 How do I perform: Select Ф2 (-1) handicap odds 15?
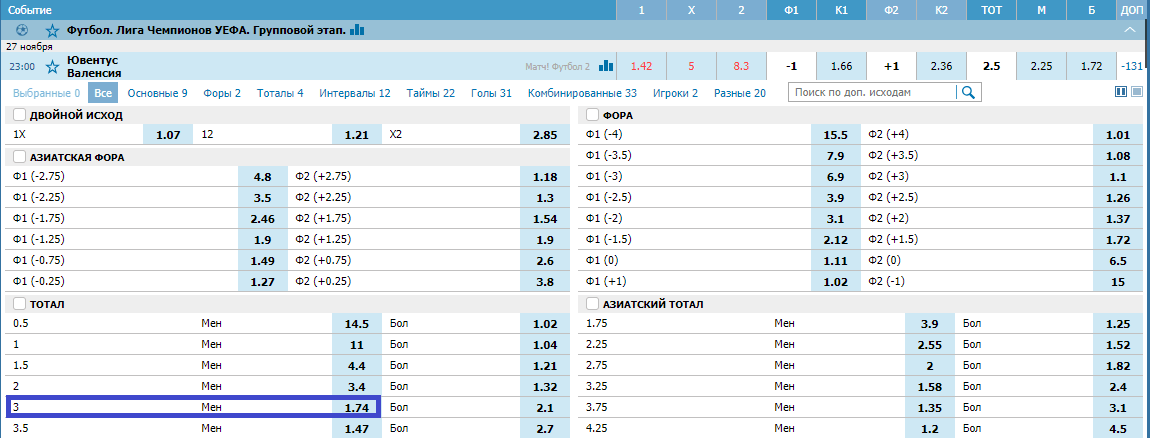pyautogui.click(x=1118, y=281)
